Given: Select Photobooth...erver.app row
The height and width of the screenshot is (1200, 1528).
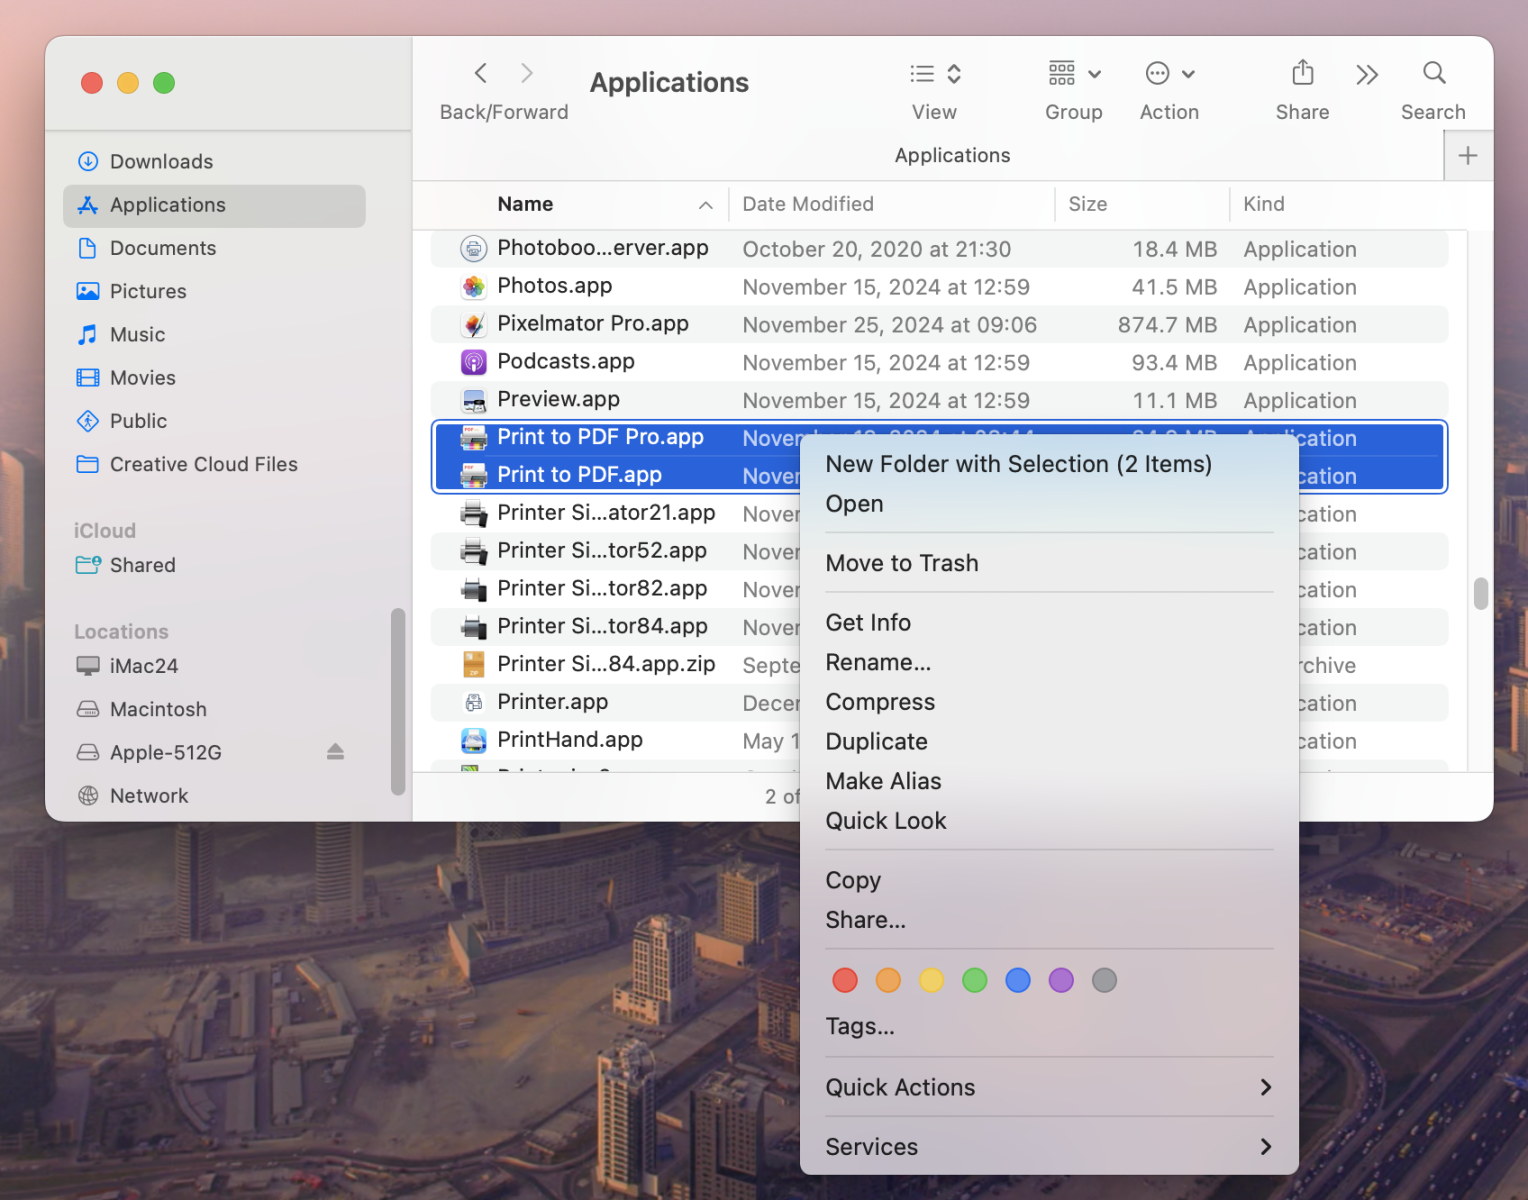Looking at the screenshot, I should pos(939,249).
